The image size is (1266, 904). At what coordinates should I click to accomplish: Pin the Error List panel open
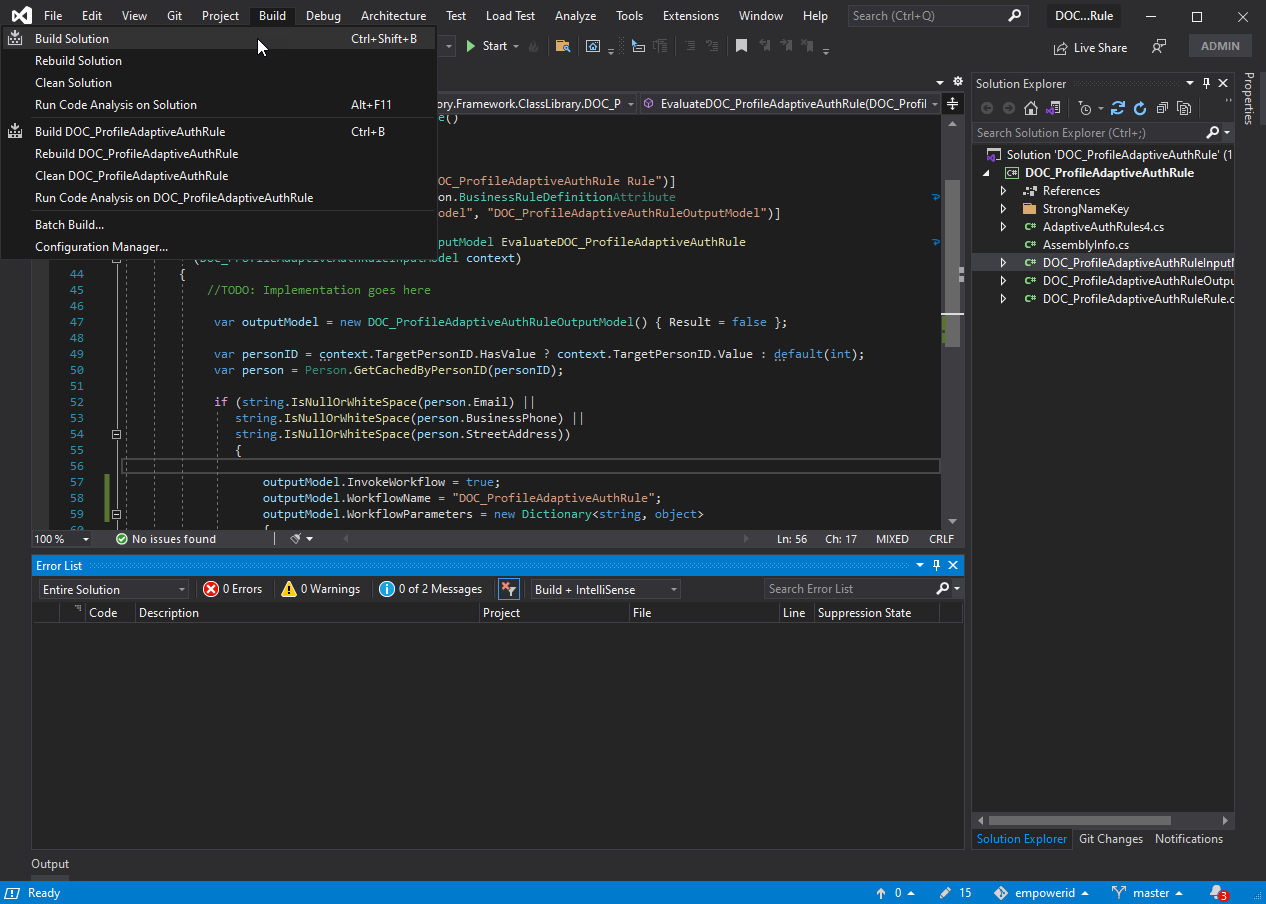click(935, 565)
